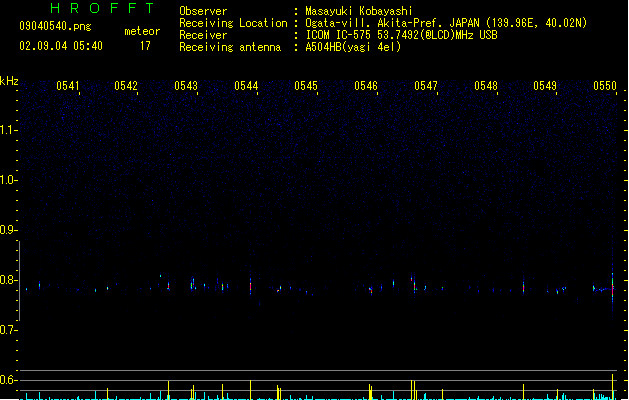Click the 1.0 kHz axis label
Screen dimensions: 629x400
[x=8, y=180]
